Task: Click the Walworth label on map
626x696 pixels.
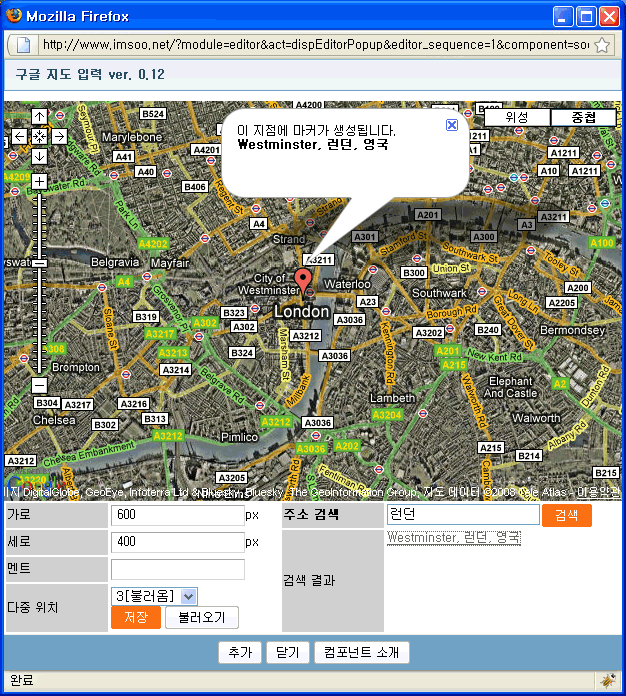Action: click(536, 418)
